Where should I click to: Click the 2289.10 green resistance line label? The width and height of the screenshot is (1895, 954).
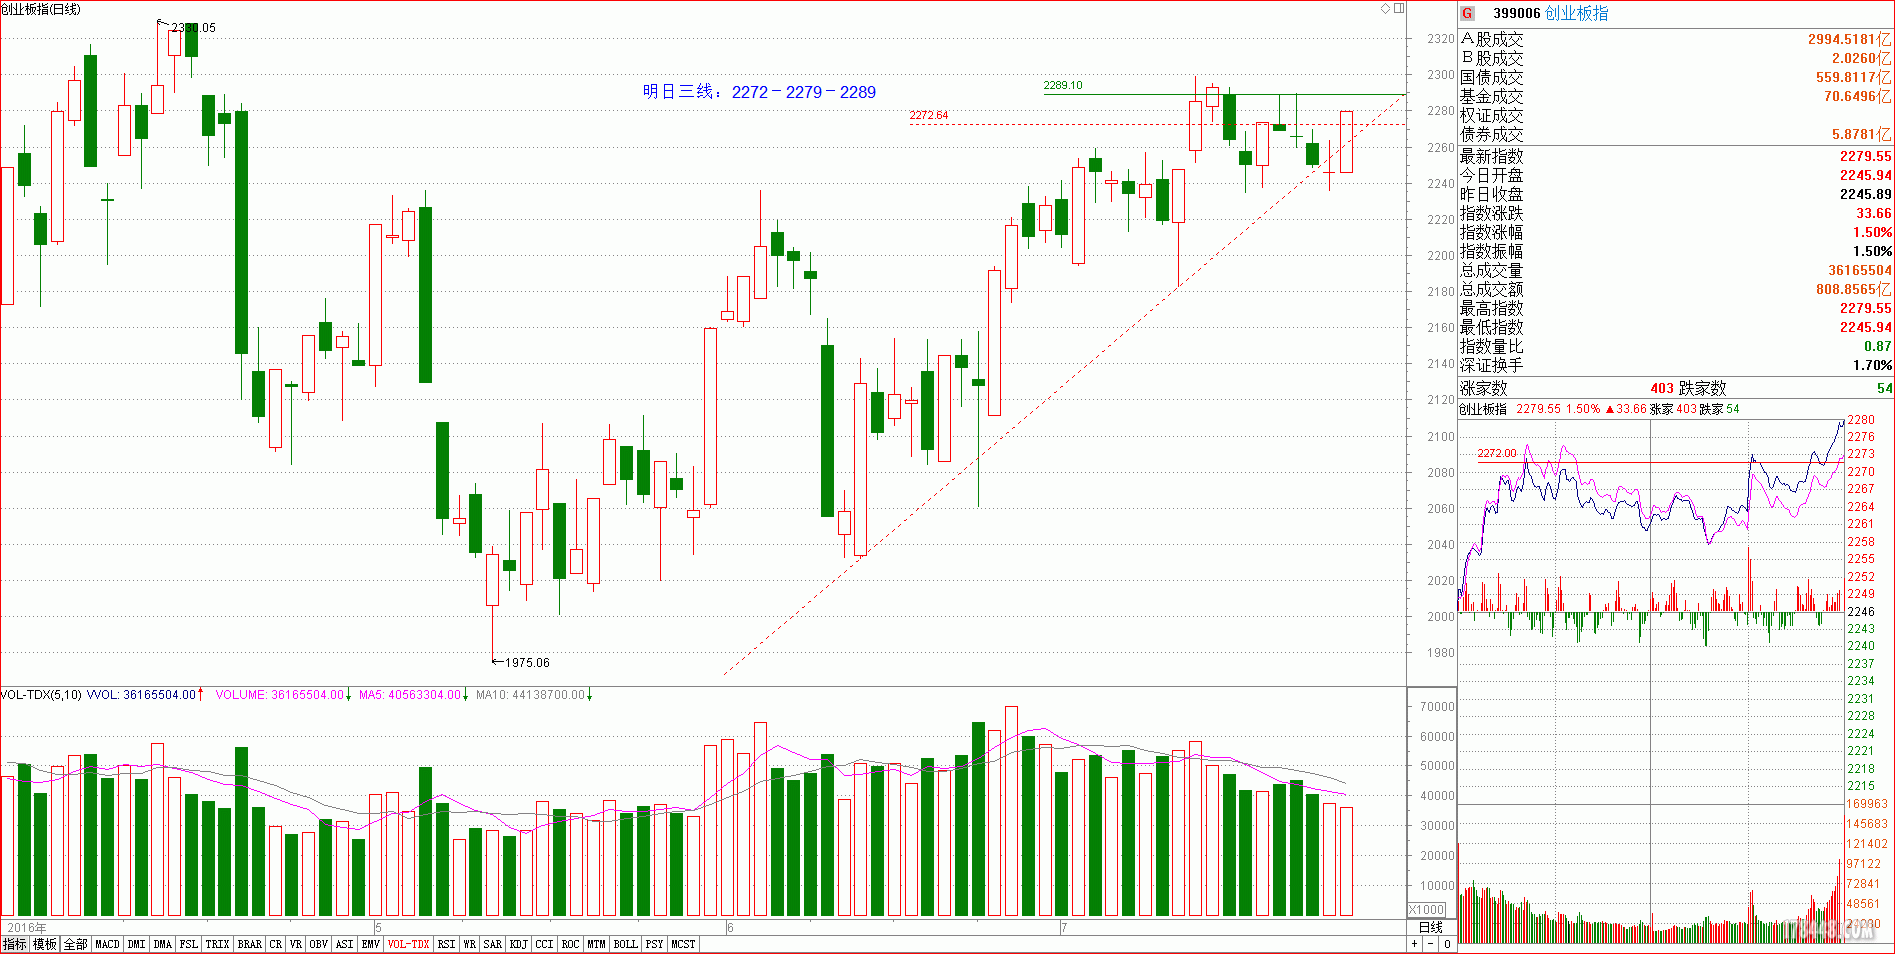tap(1062, 85)
